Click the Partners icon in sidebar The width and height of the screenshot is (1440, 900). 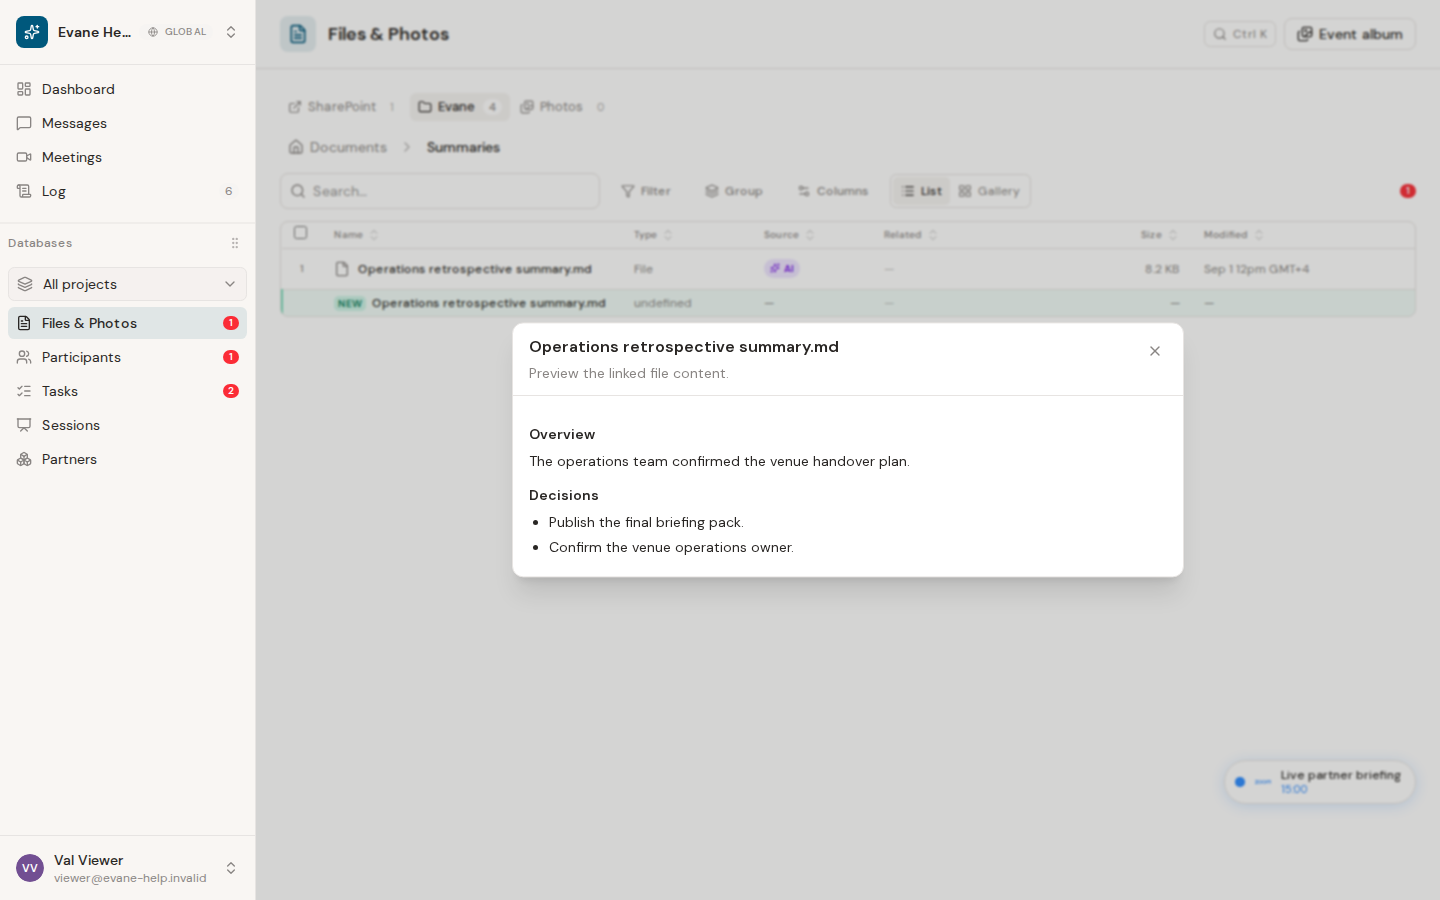click(24, 459)
